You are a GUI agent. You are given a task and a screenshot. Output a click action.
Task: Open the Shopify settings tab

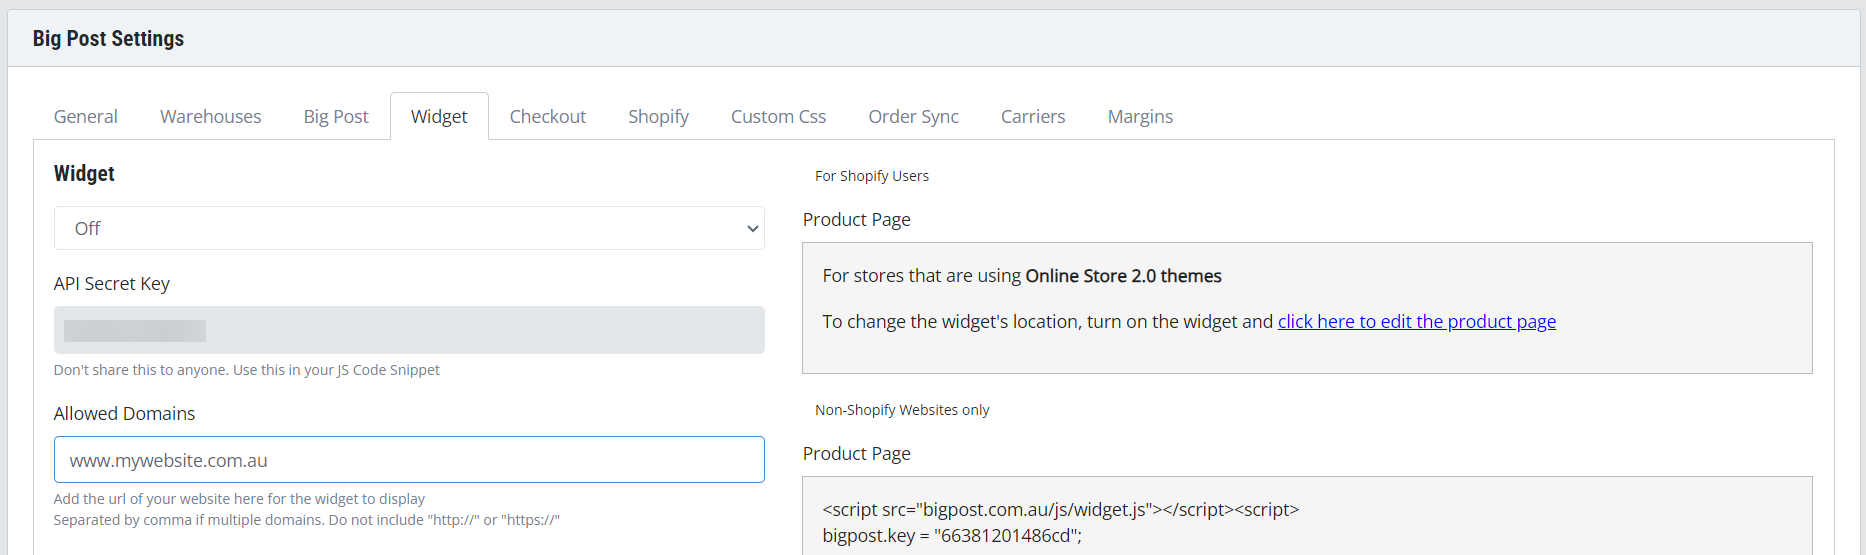(658, 117)
